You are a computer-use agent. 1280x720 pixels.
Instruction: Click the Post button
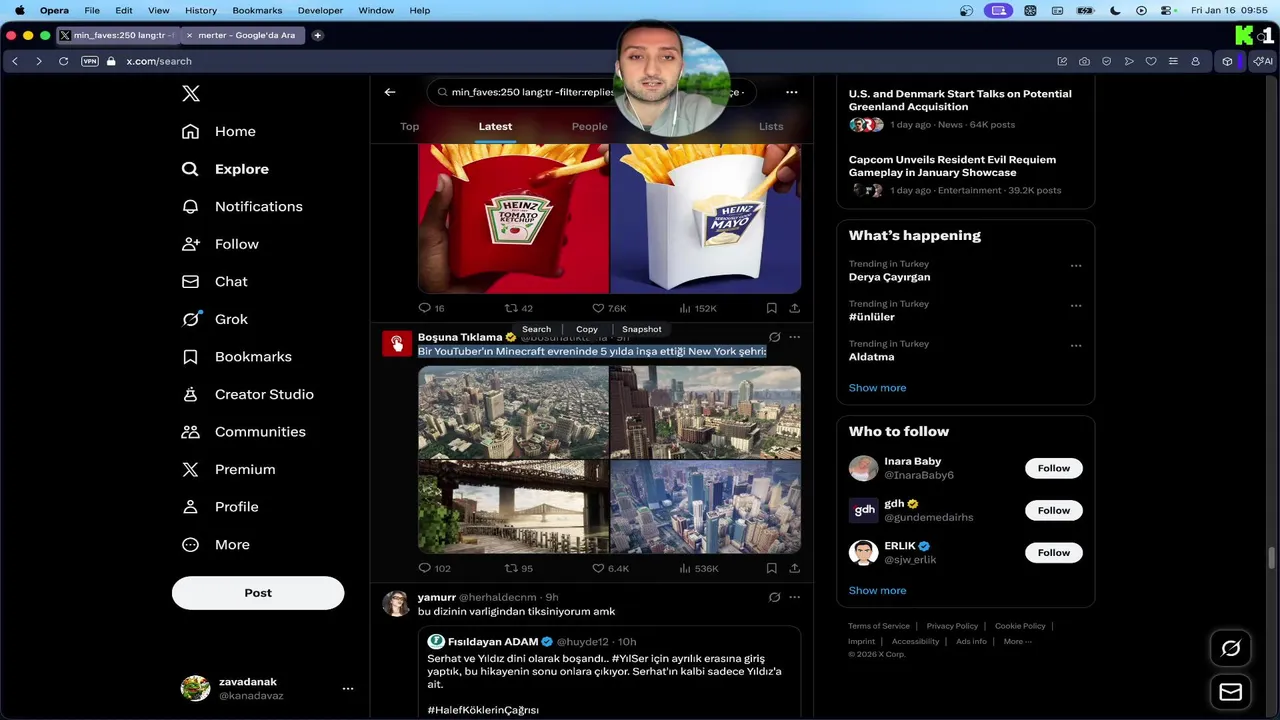click(x=258, y=593)
